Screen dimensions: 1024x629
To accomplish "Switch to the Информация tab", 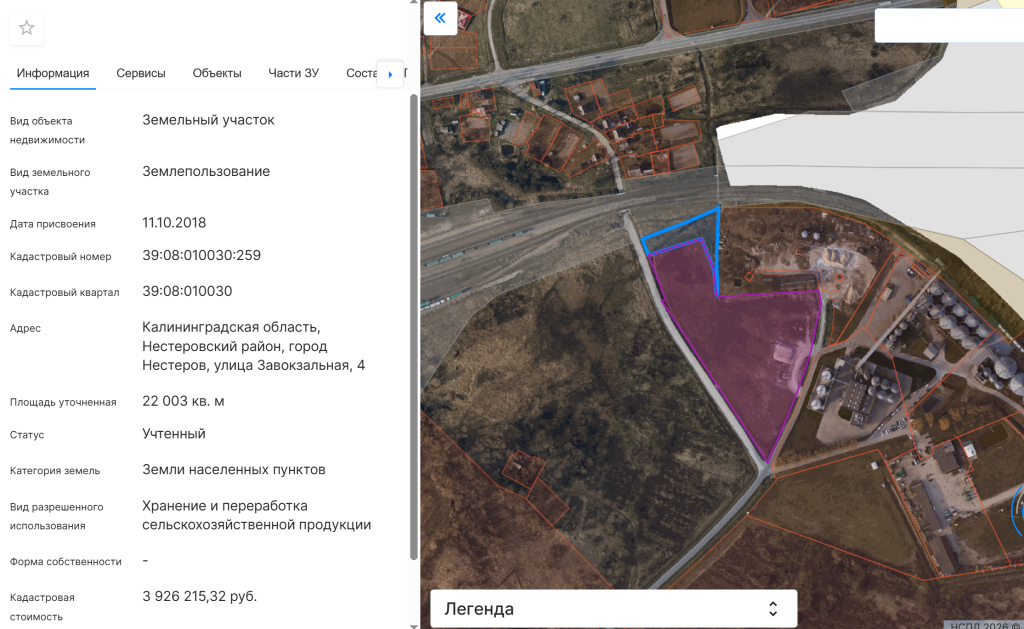I will tap(53, 73).
